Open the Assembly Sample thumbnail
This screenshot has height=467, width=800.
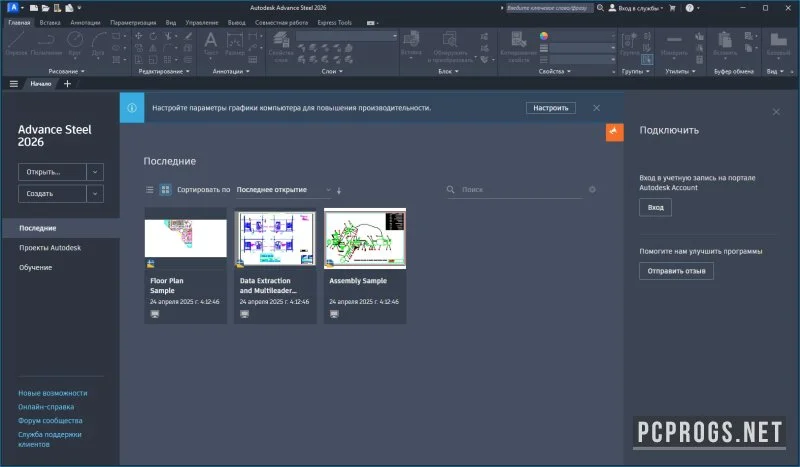point(365,239)
